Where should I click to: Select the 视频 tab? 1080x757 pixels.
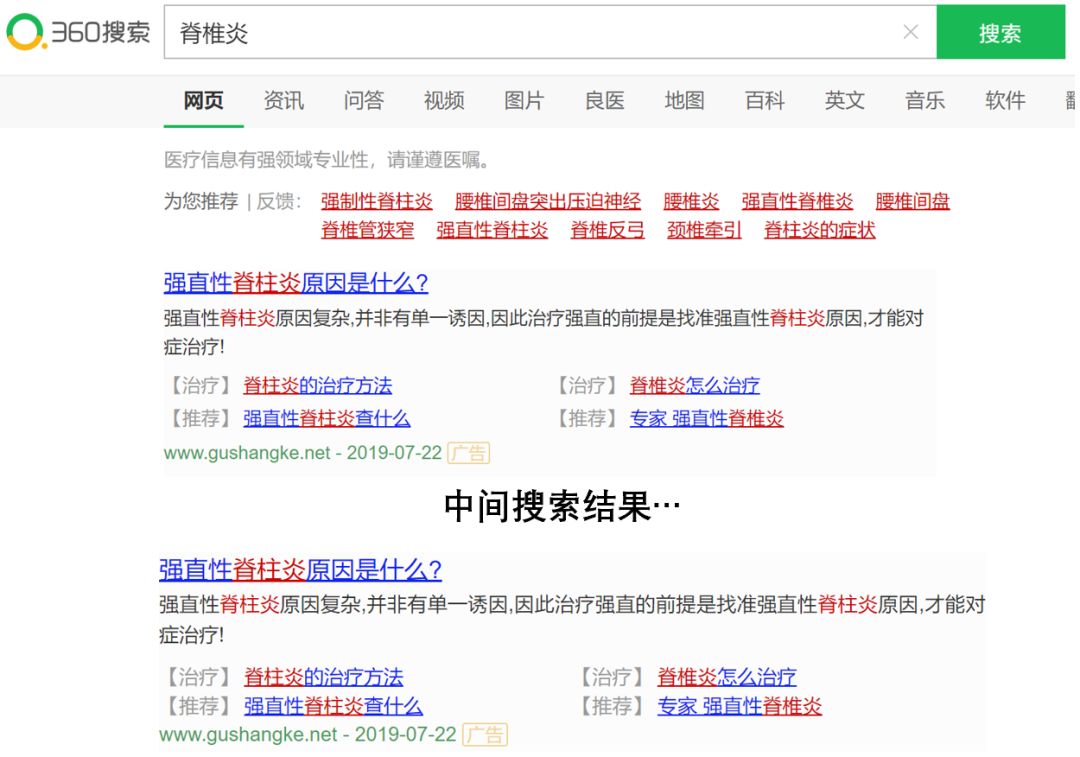click(443, 100)
